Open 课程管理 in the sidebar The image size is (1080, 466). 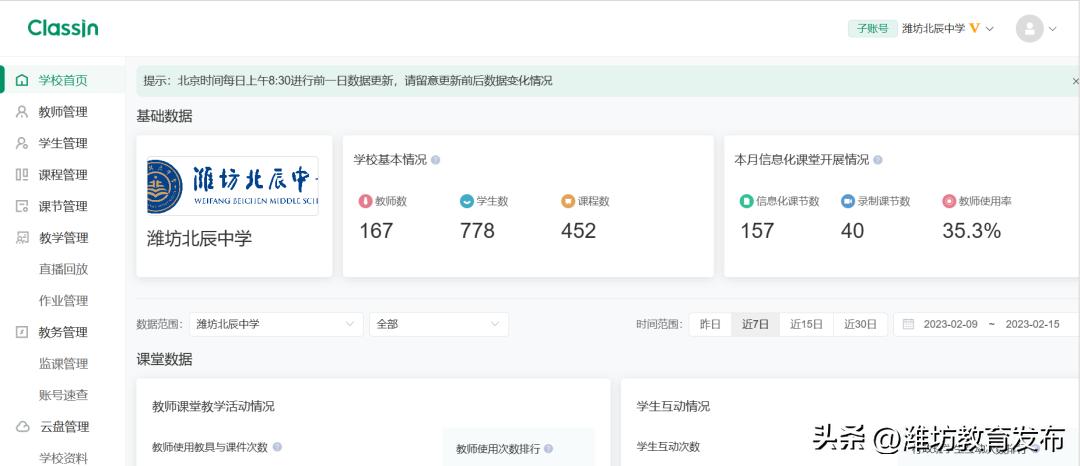click(63, 175)
